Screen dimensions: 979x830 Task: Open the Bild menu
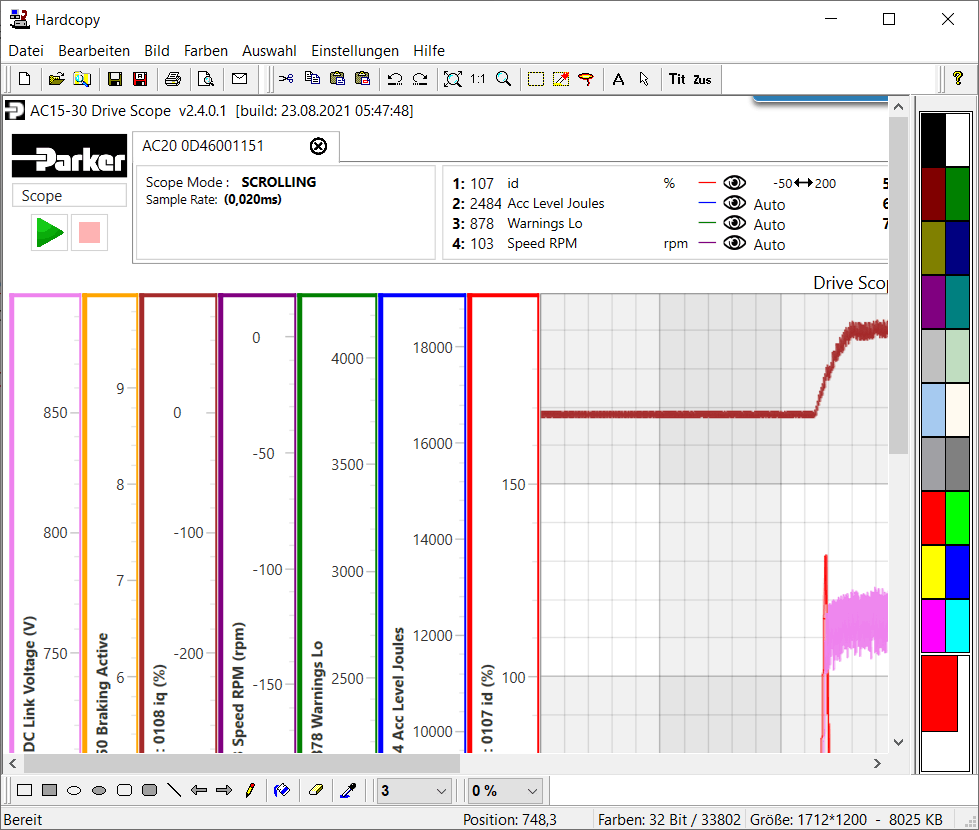click(157, 51)
